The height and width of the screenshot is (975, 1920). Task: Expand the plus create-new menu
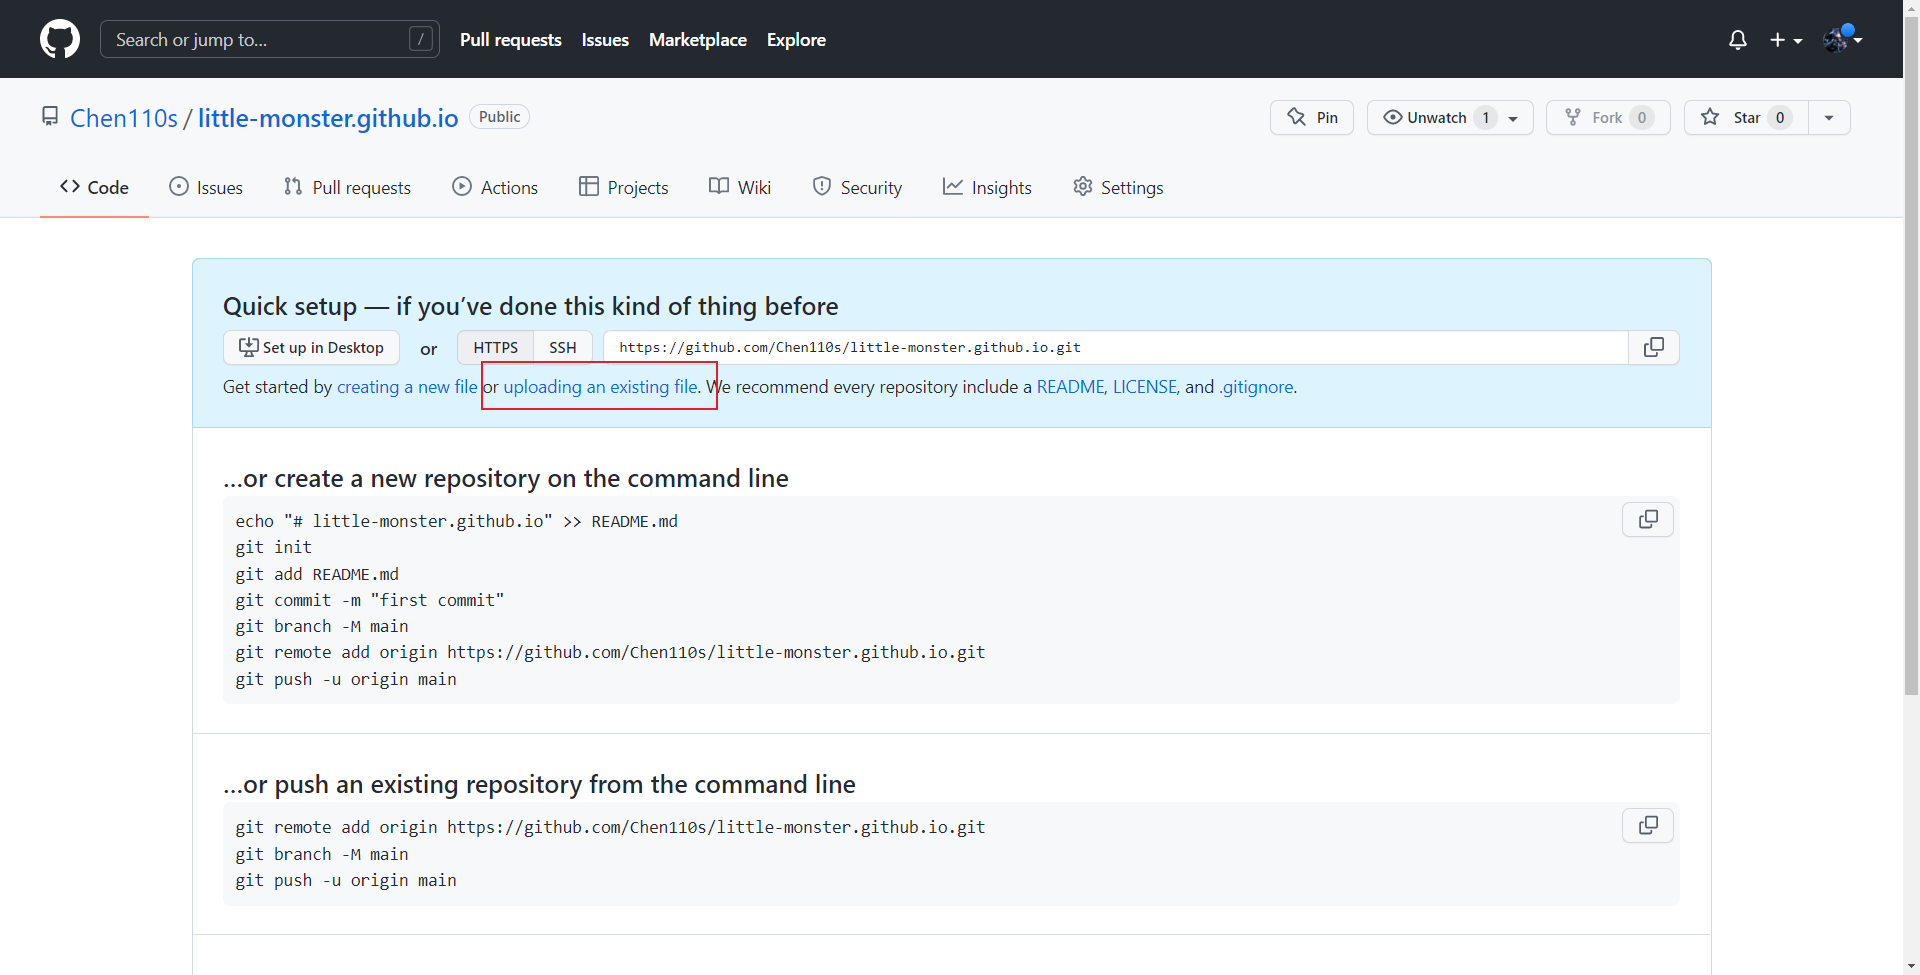1785,39
